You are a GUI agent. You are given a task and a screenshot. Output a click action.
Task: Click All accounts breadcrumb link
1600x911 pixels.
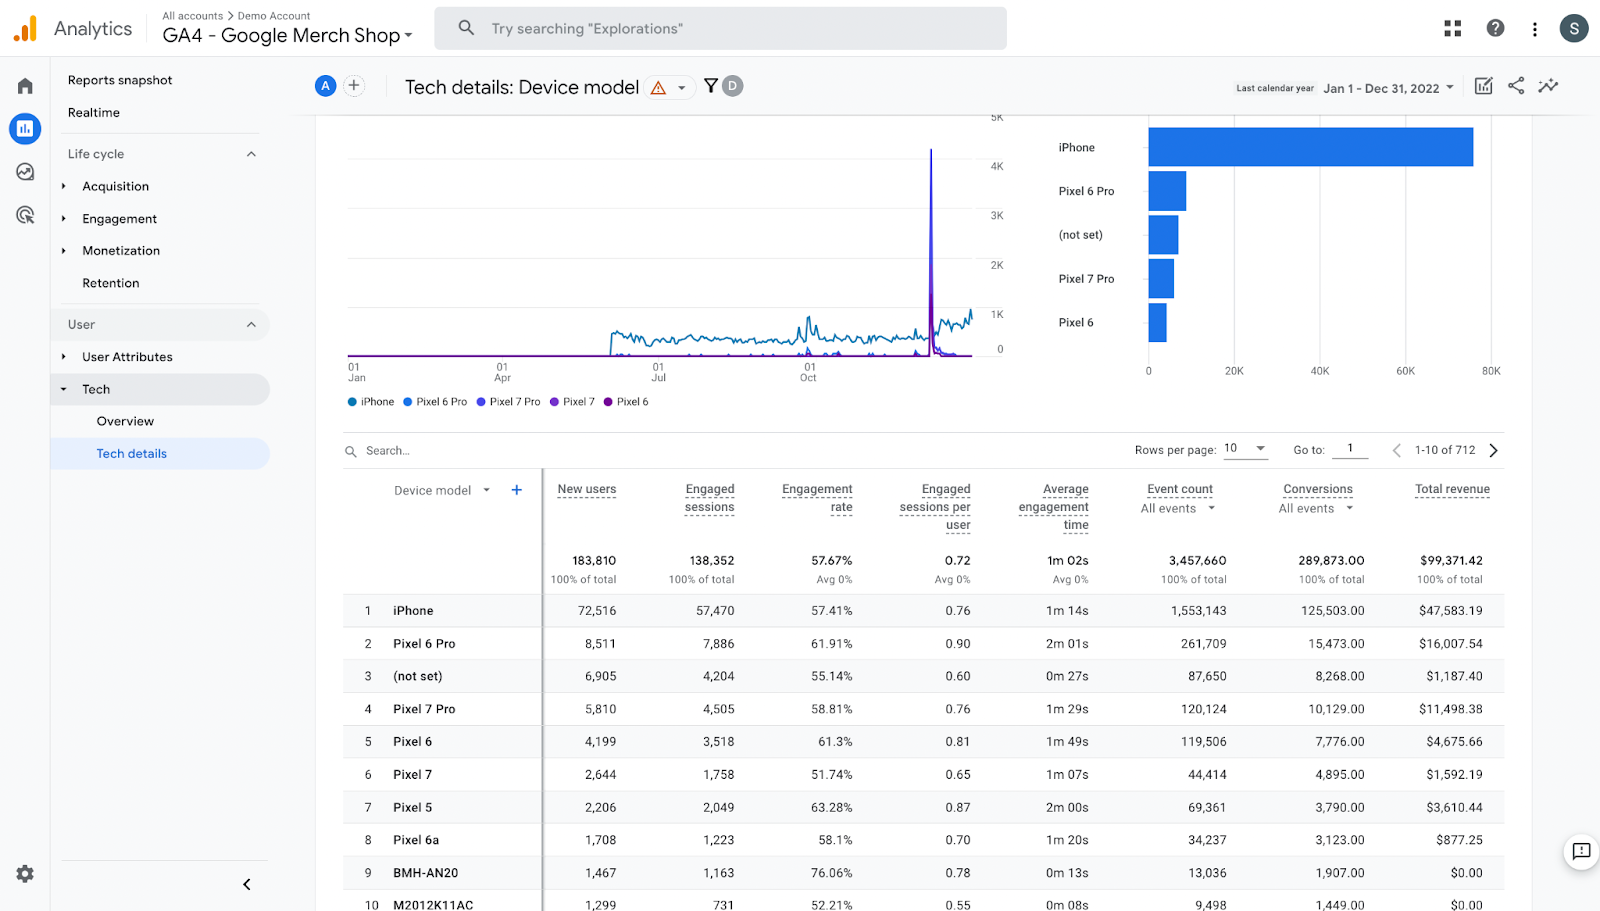click(x=193, y=16)
